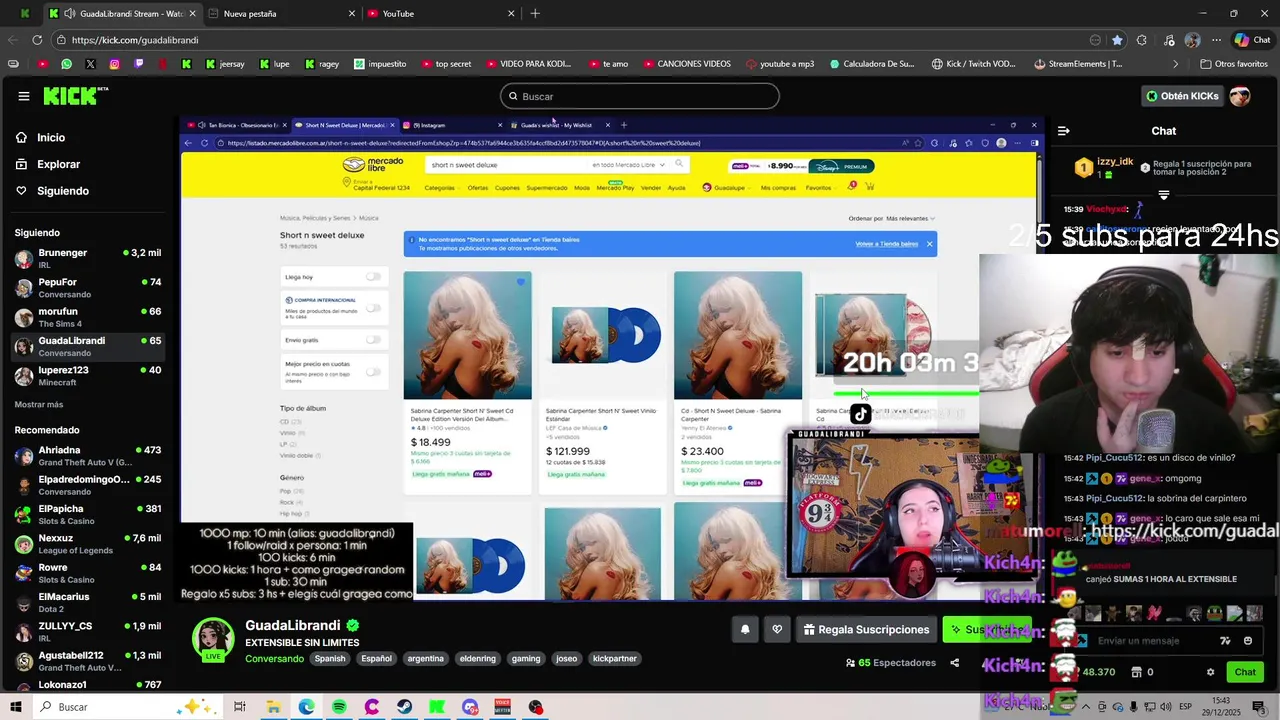Expand the followed list with Mostrar más
The height and width of the screenshot is (720, 1280).
pyautogui.click(x=39, y=405)
